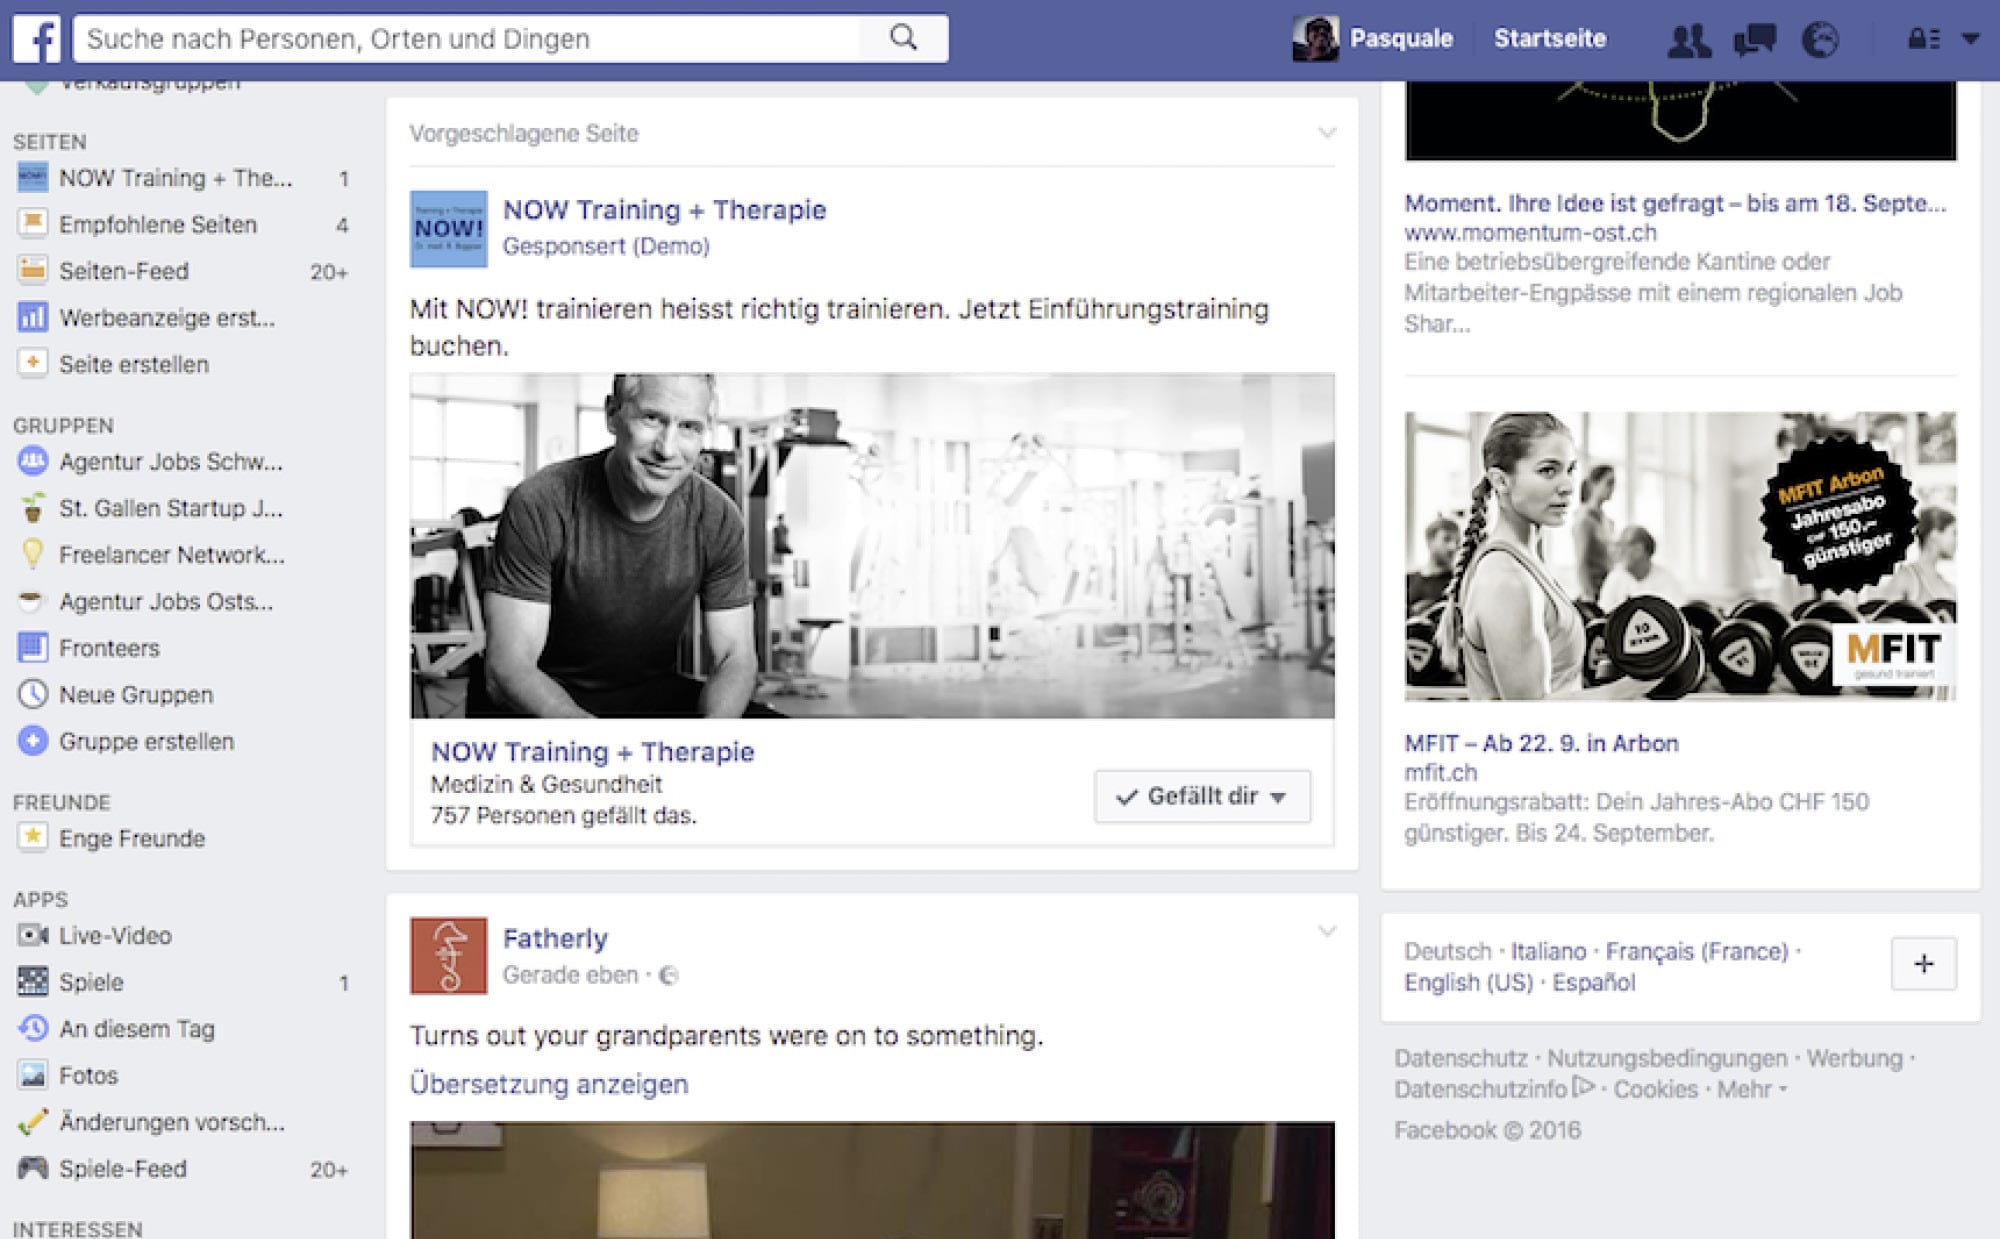Click the Freelancer Network lightbulb icon
The image size is (2000, 1239).
click(32, 554)
